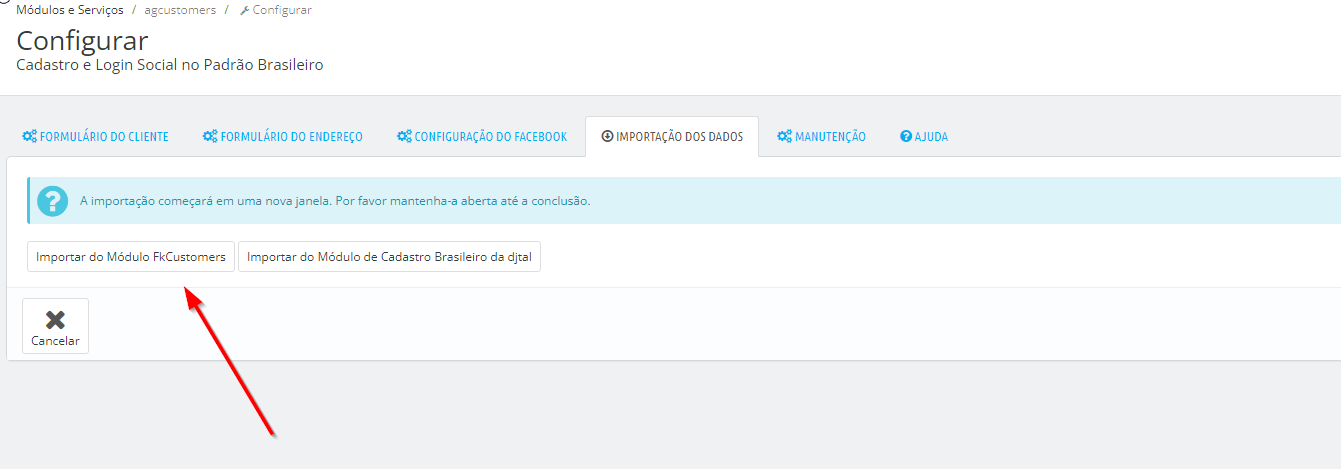Click the blue question mark info icon

[52, 201]
